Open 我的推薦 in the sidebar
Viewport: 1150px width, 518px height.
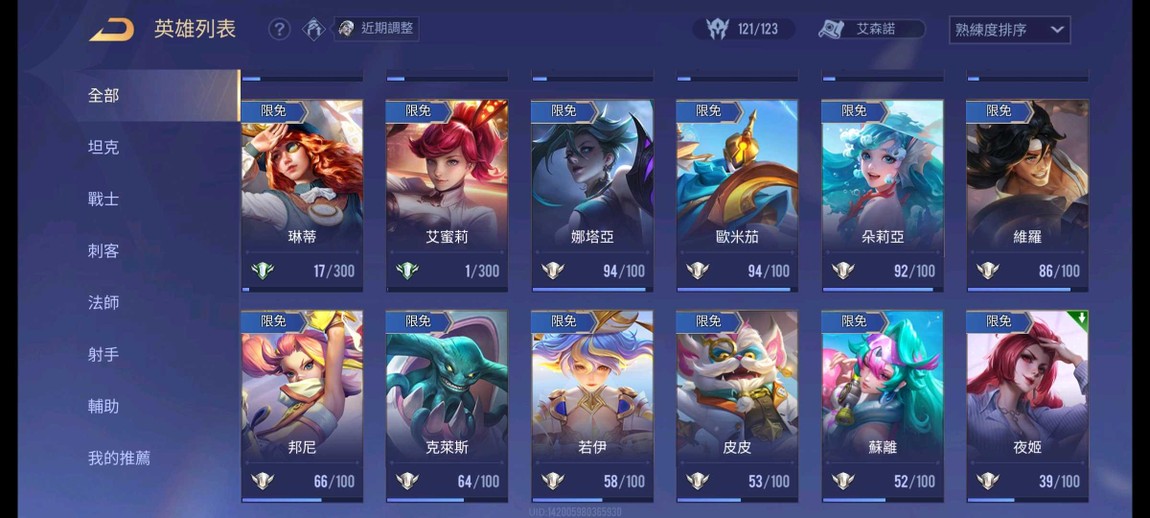pyautogui.click(x=119, y=458)
